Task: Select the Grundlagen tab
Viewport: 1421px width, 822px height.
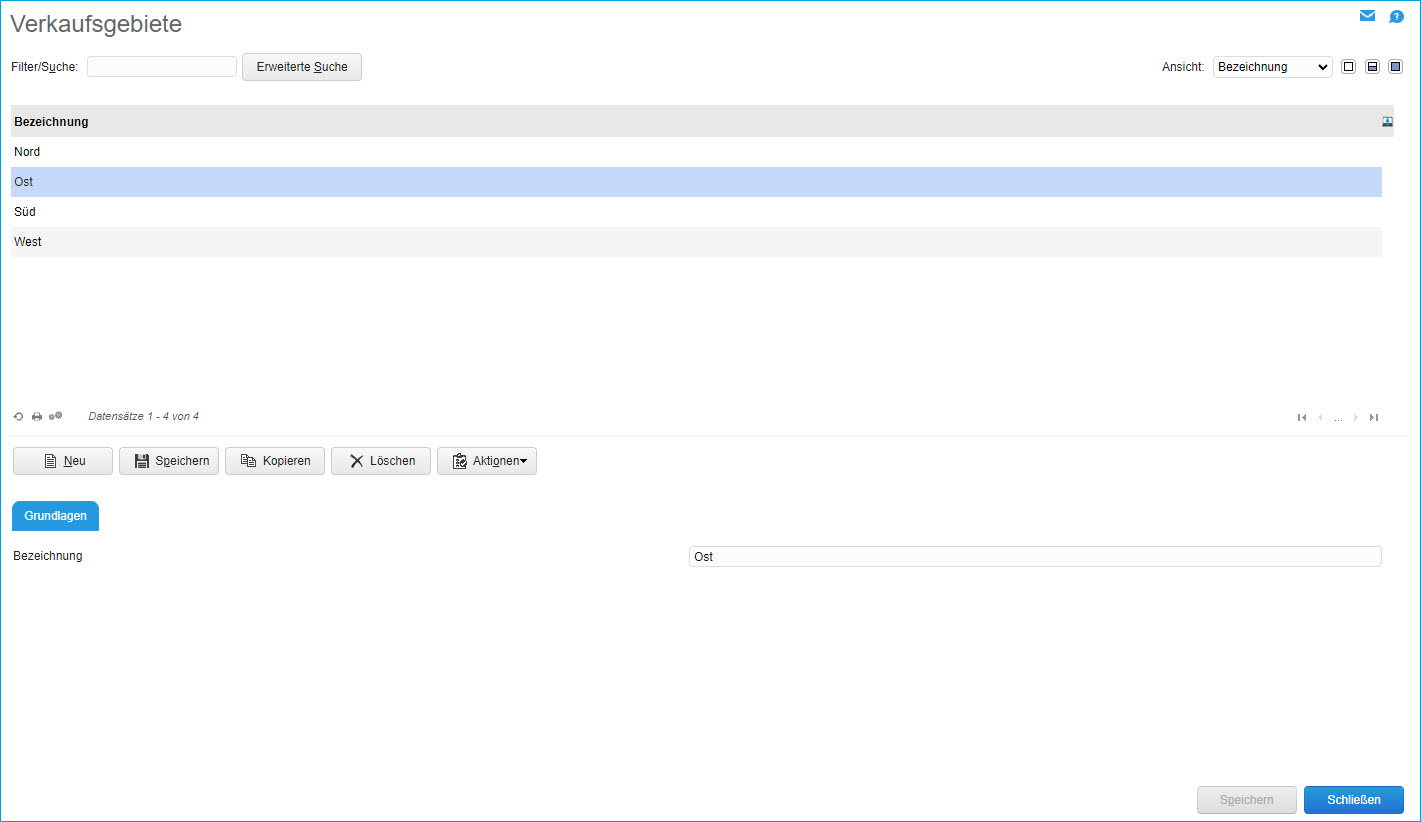Action: (55, 516)
